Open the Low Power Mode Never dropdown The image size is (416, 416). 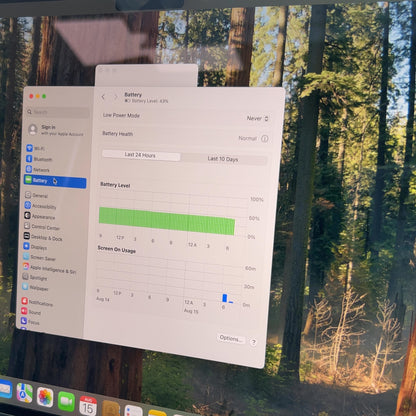(x=257, y=118)
